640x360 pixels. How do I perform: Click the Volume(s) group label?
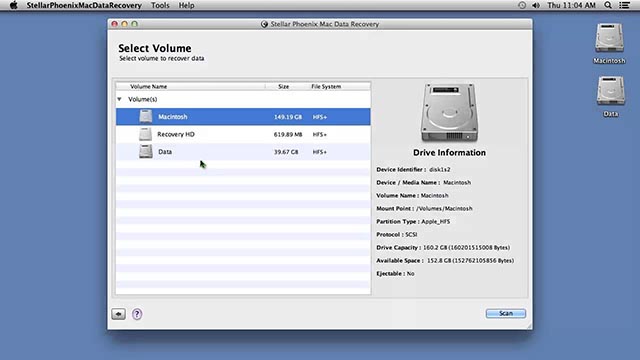[142, 99]
